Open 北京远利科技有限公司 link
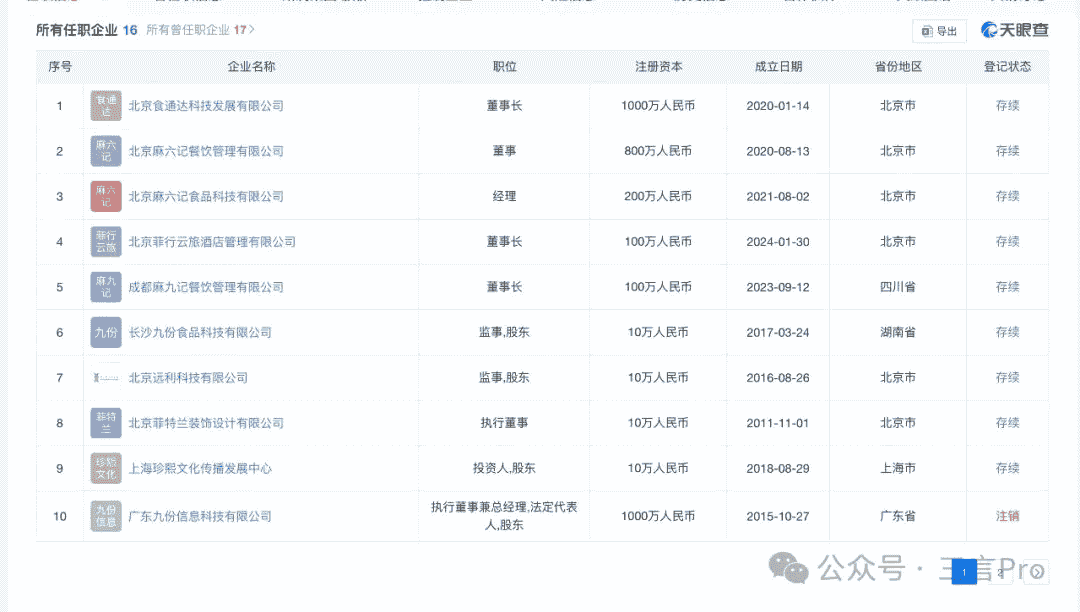Screen dimensions: 1080x612 (188, 378)
